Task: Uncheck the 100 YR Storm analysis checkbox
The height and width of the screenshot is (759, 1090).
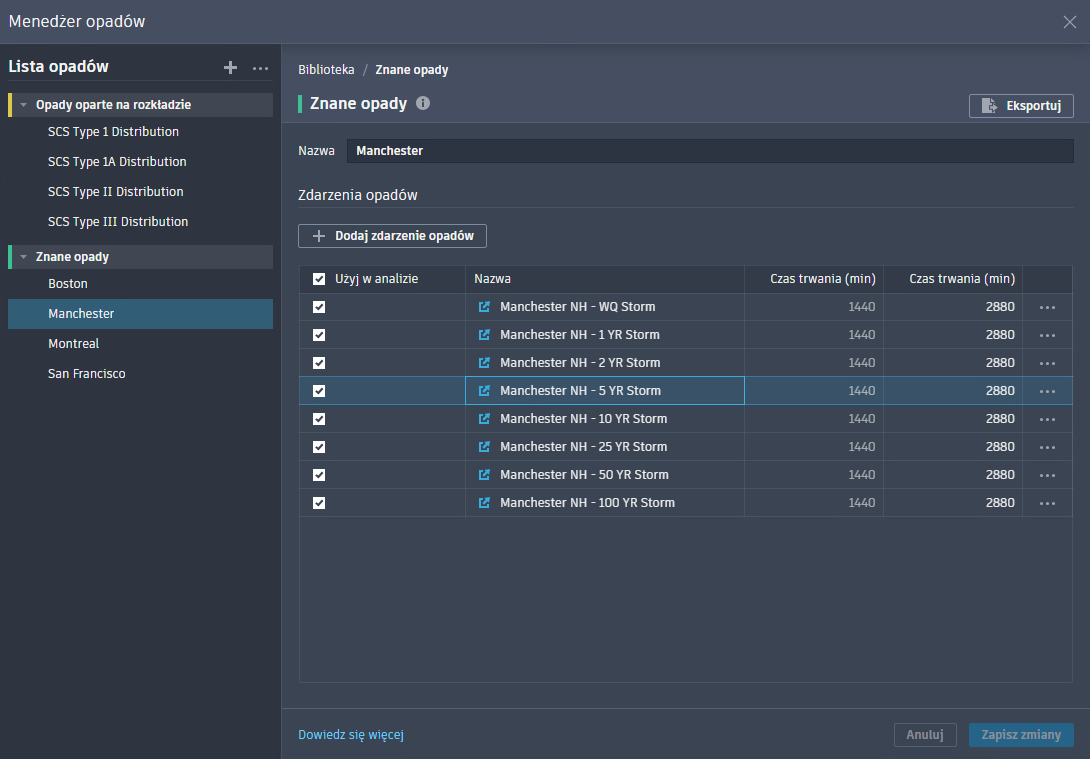Action: click(x=319, y=503)
